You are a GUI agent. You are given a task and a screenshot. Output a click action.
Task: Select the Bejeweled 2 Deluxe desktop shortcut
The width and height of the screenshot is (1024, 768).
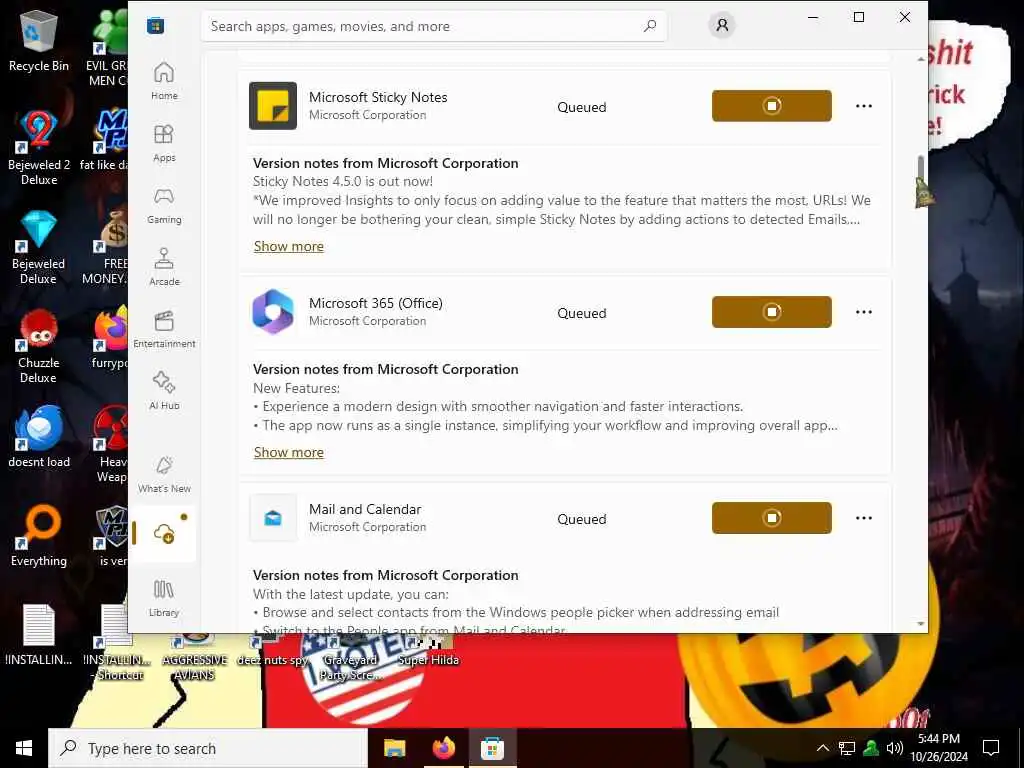[x=39, y=148]
